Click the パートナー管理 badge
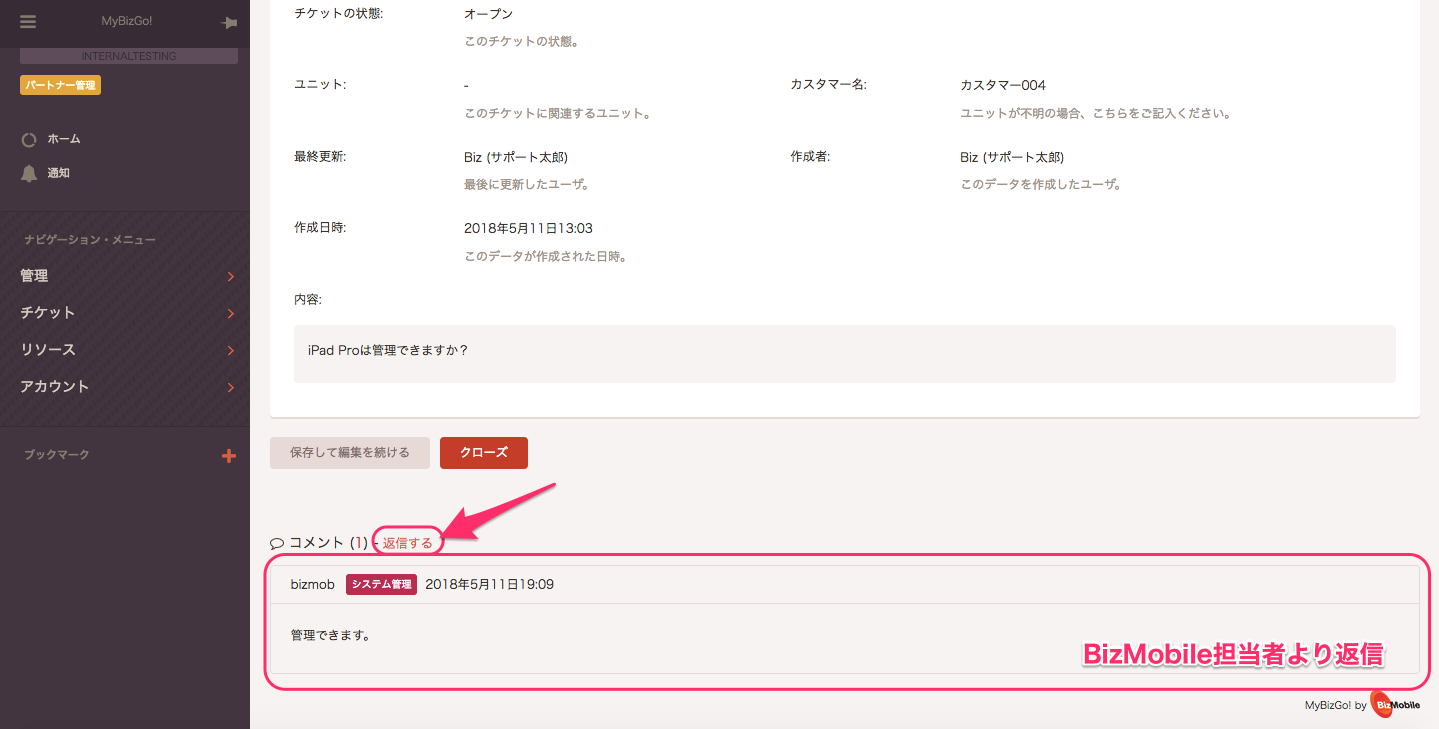 pos(60,85)
